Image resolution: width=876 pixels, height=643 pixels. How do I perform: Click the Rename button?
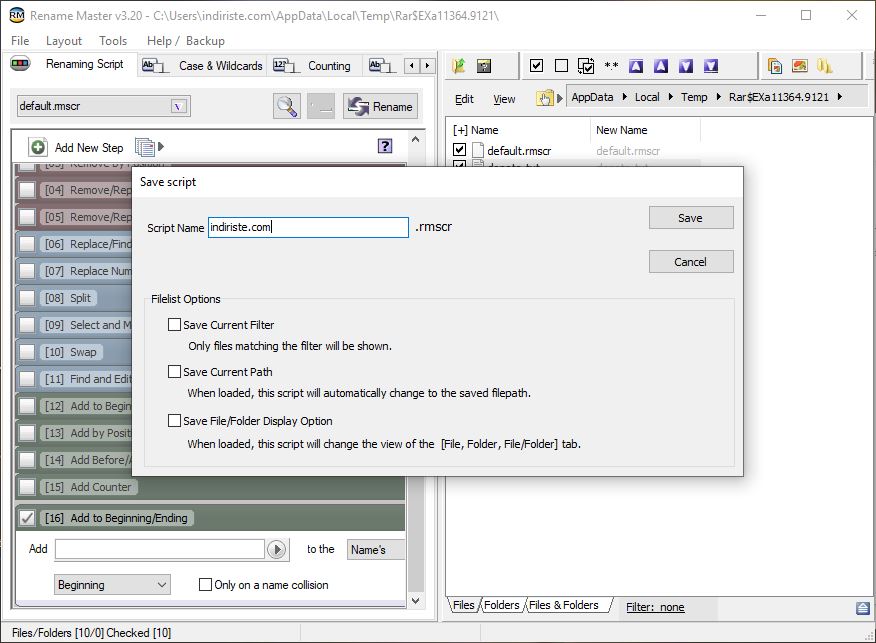(380, 106)
